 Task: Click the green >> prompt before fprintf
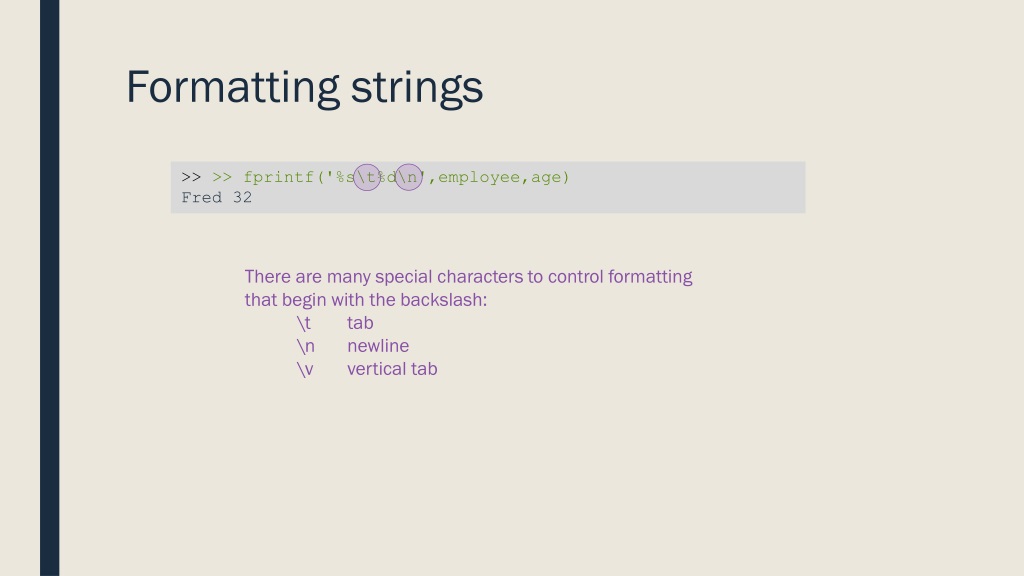coord(222,177)
